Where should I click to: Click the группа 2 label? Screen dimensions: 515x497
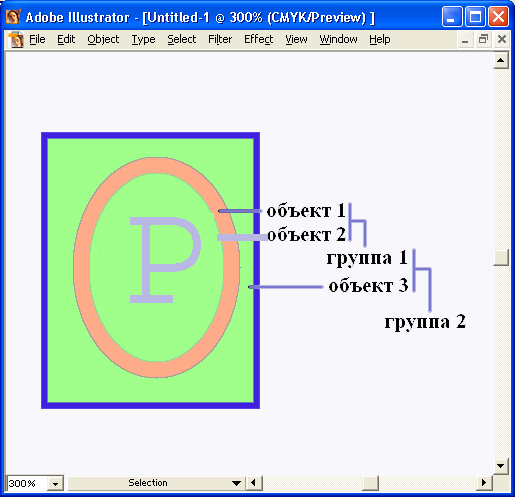point(425,322)
